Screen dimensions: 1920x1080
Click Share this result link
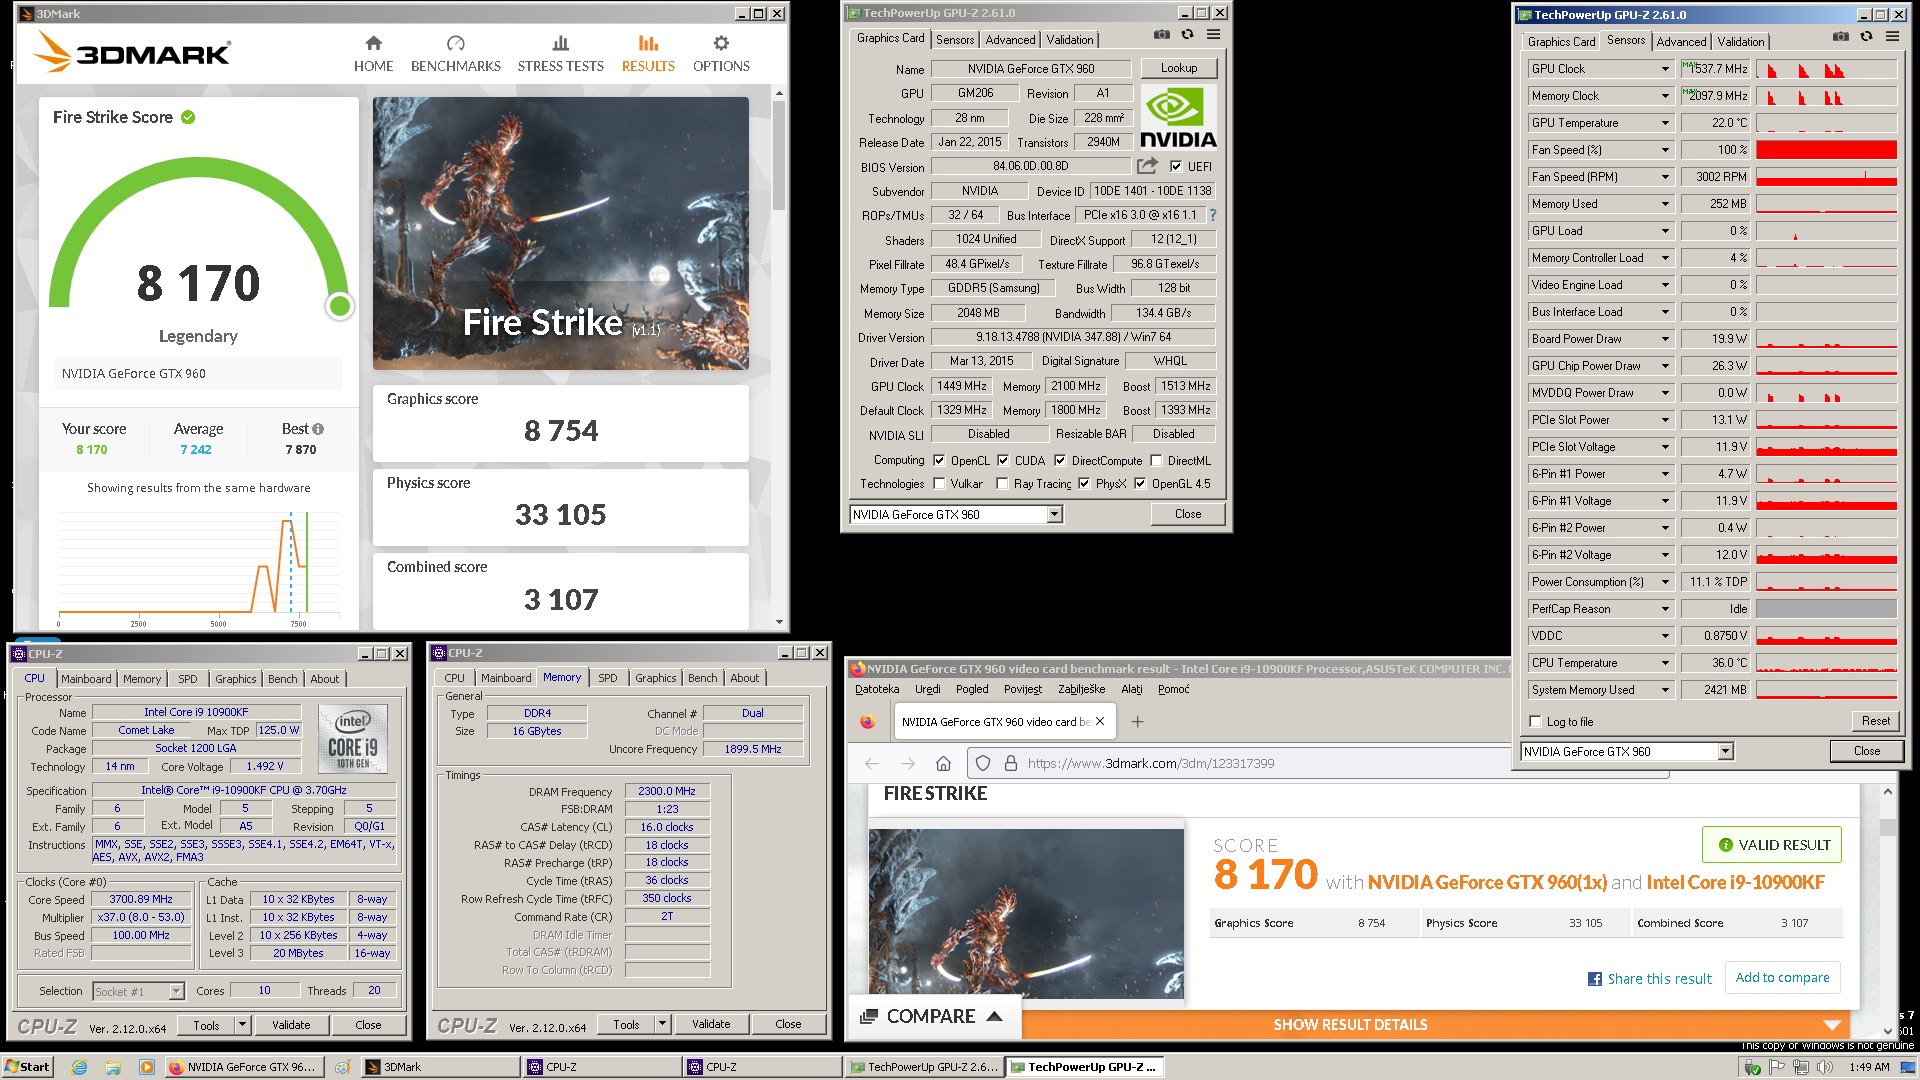1649,979
